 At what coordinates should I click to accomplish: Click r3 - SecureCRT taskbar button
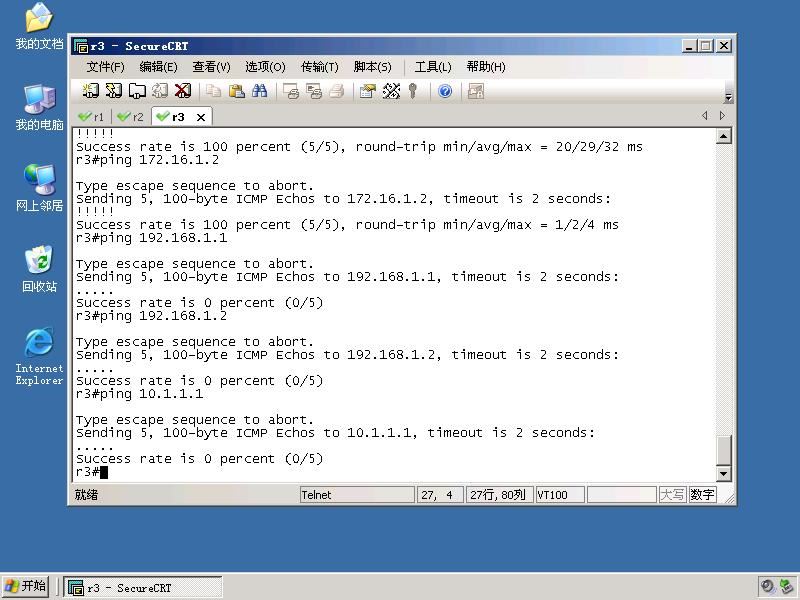tap(143, 588)
